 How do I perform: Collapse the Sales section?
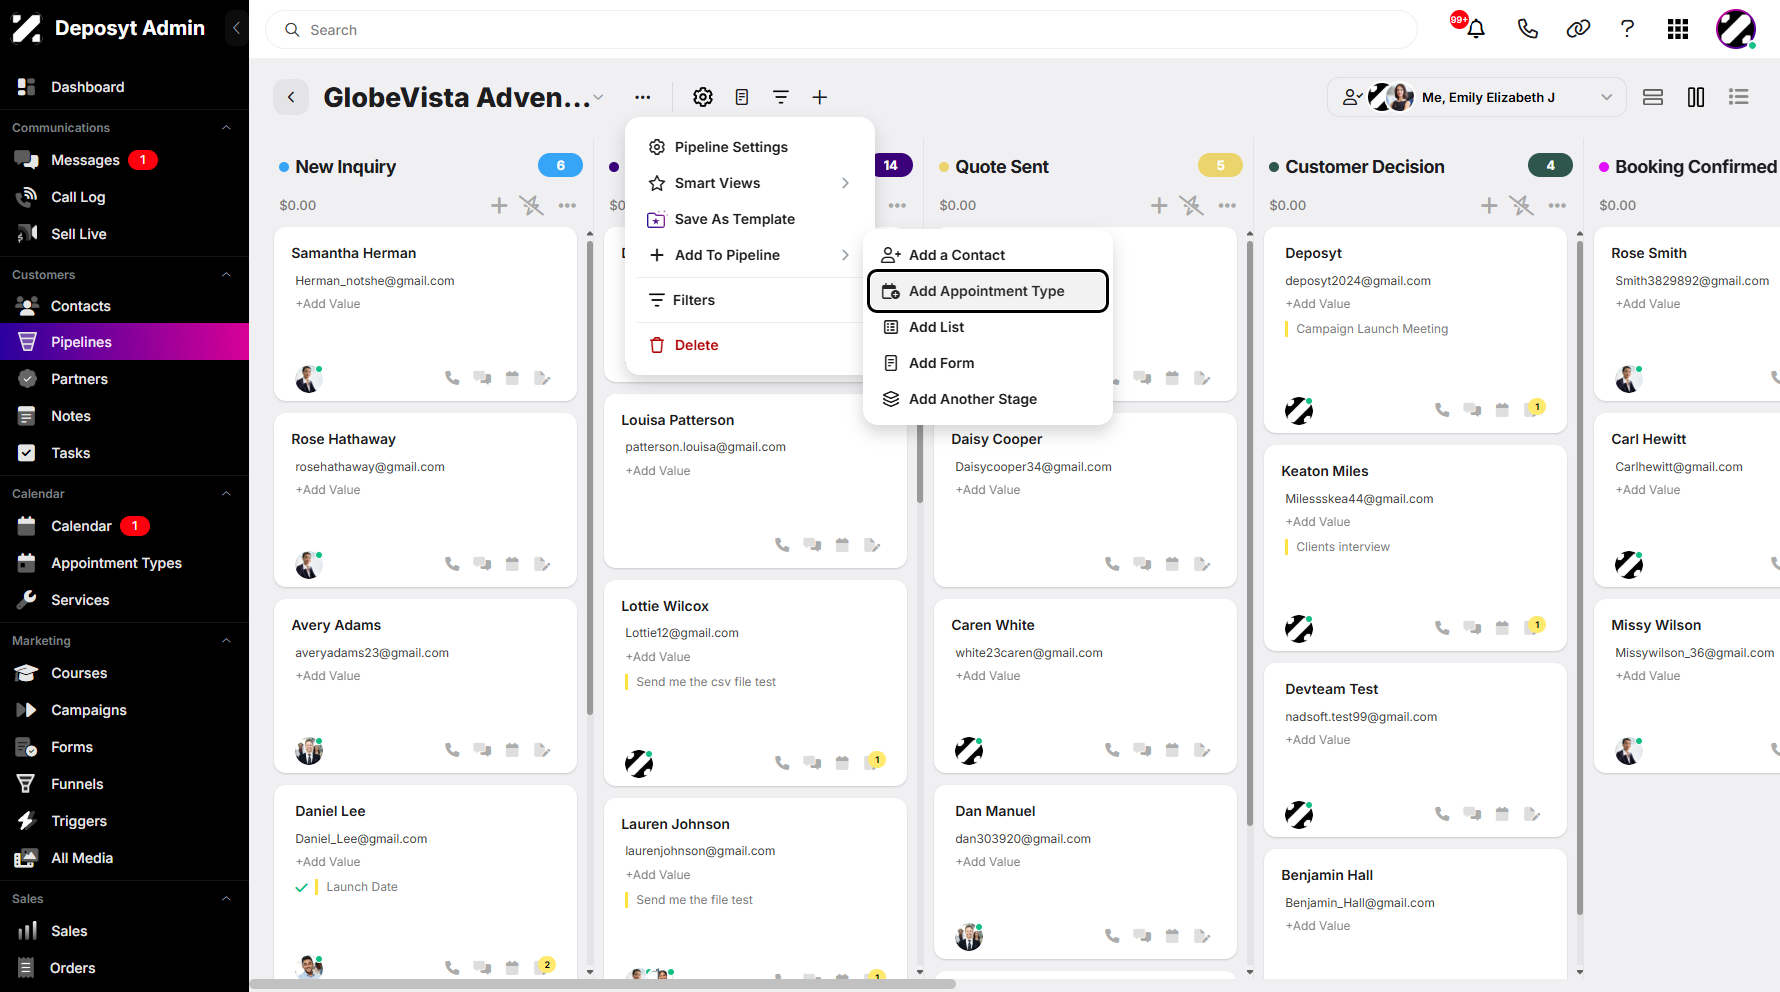pos(226,899)
